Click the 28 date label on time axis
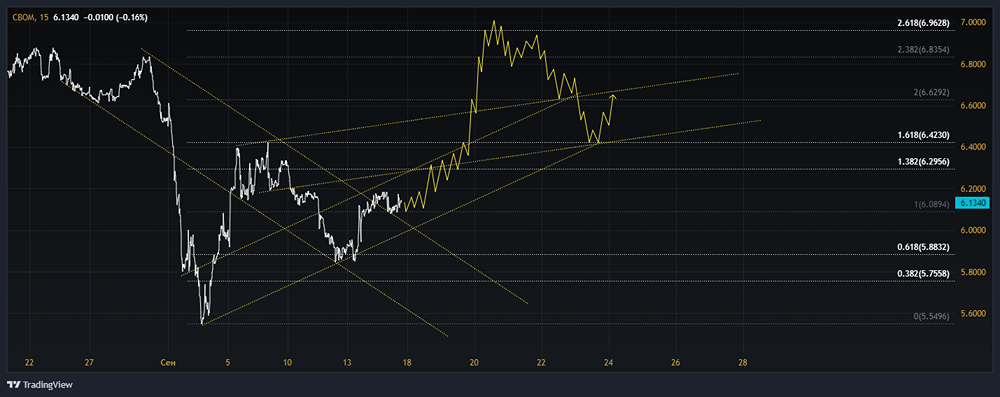The width and height of the screenshot is (1000, 397). [x=743, y=363]
